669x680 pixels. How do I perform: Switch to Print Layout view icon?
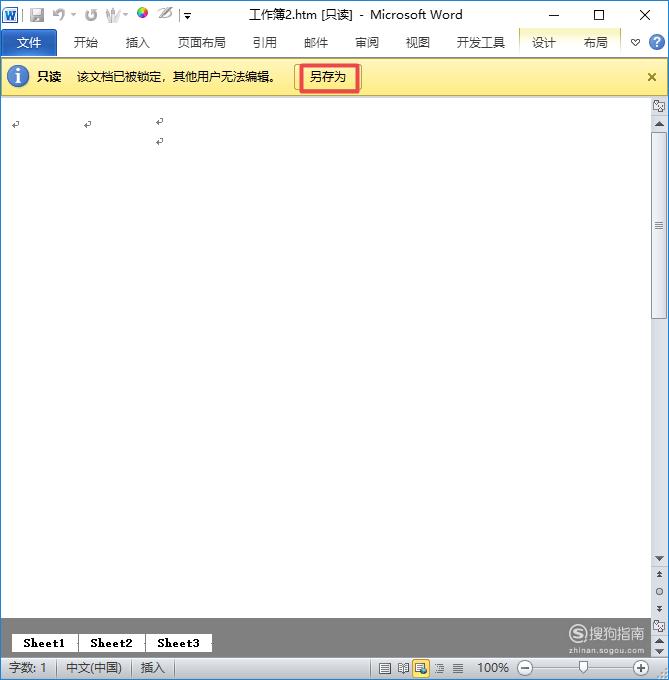[x=385, y=668]
